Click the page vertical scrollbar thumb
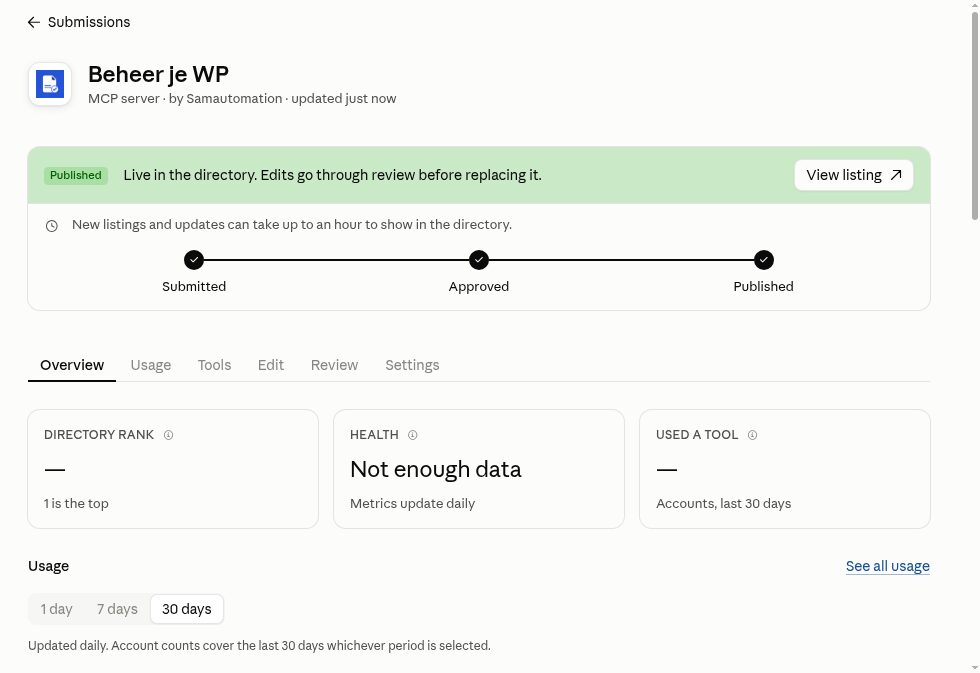Viewport: 980px width, 673px height. coord(975,116)
